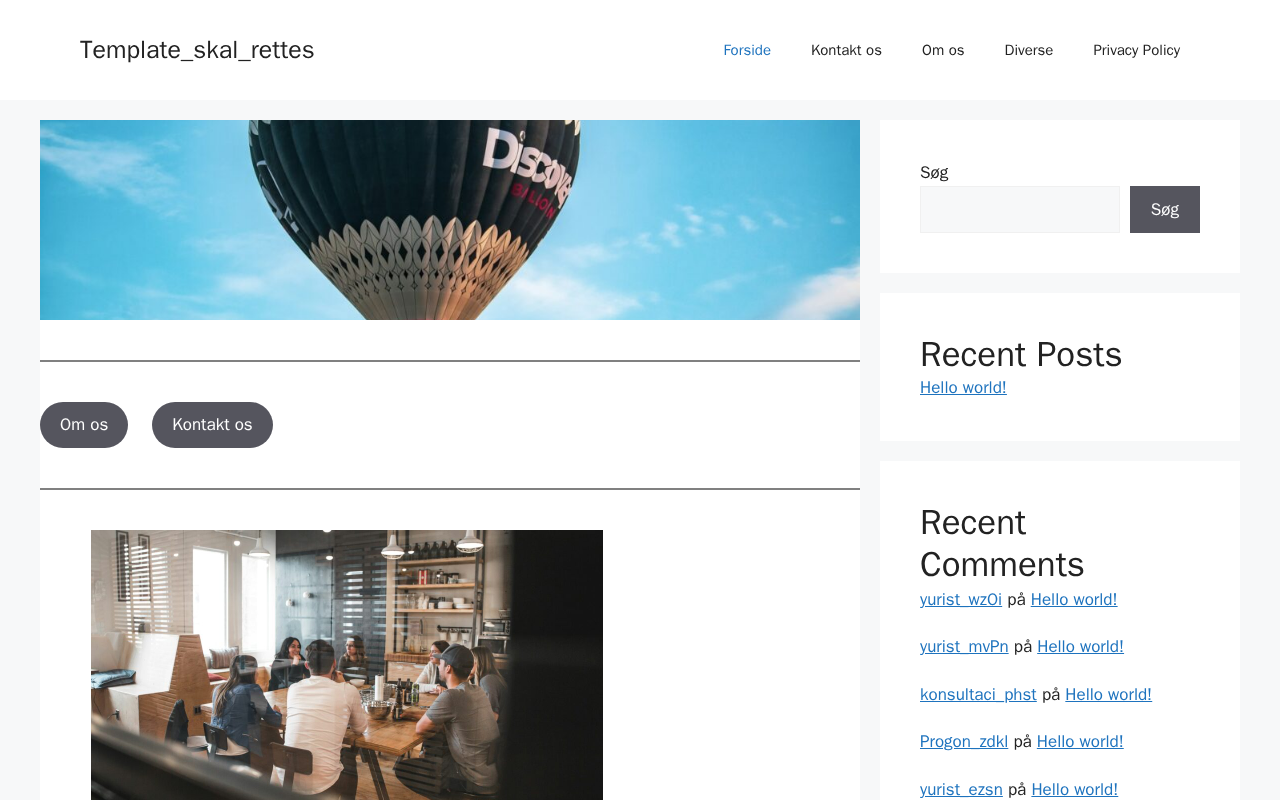The width and height of the screenshot is (1280, 800).
Task: Open Hello world! link beside Progon_zdkl
Action: [1080, 742]
